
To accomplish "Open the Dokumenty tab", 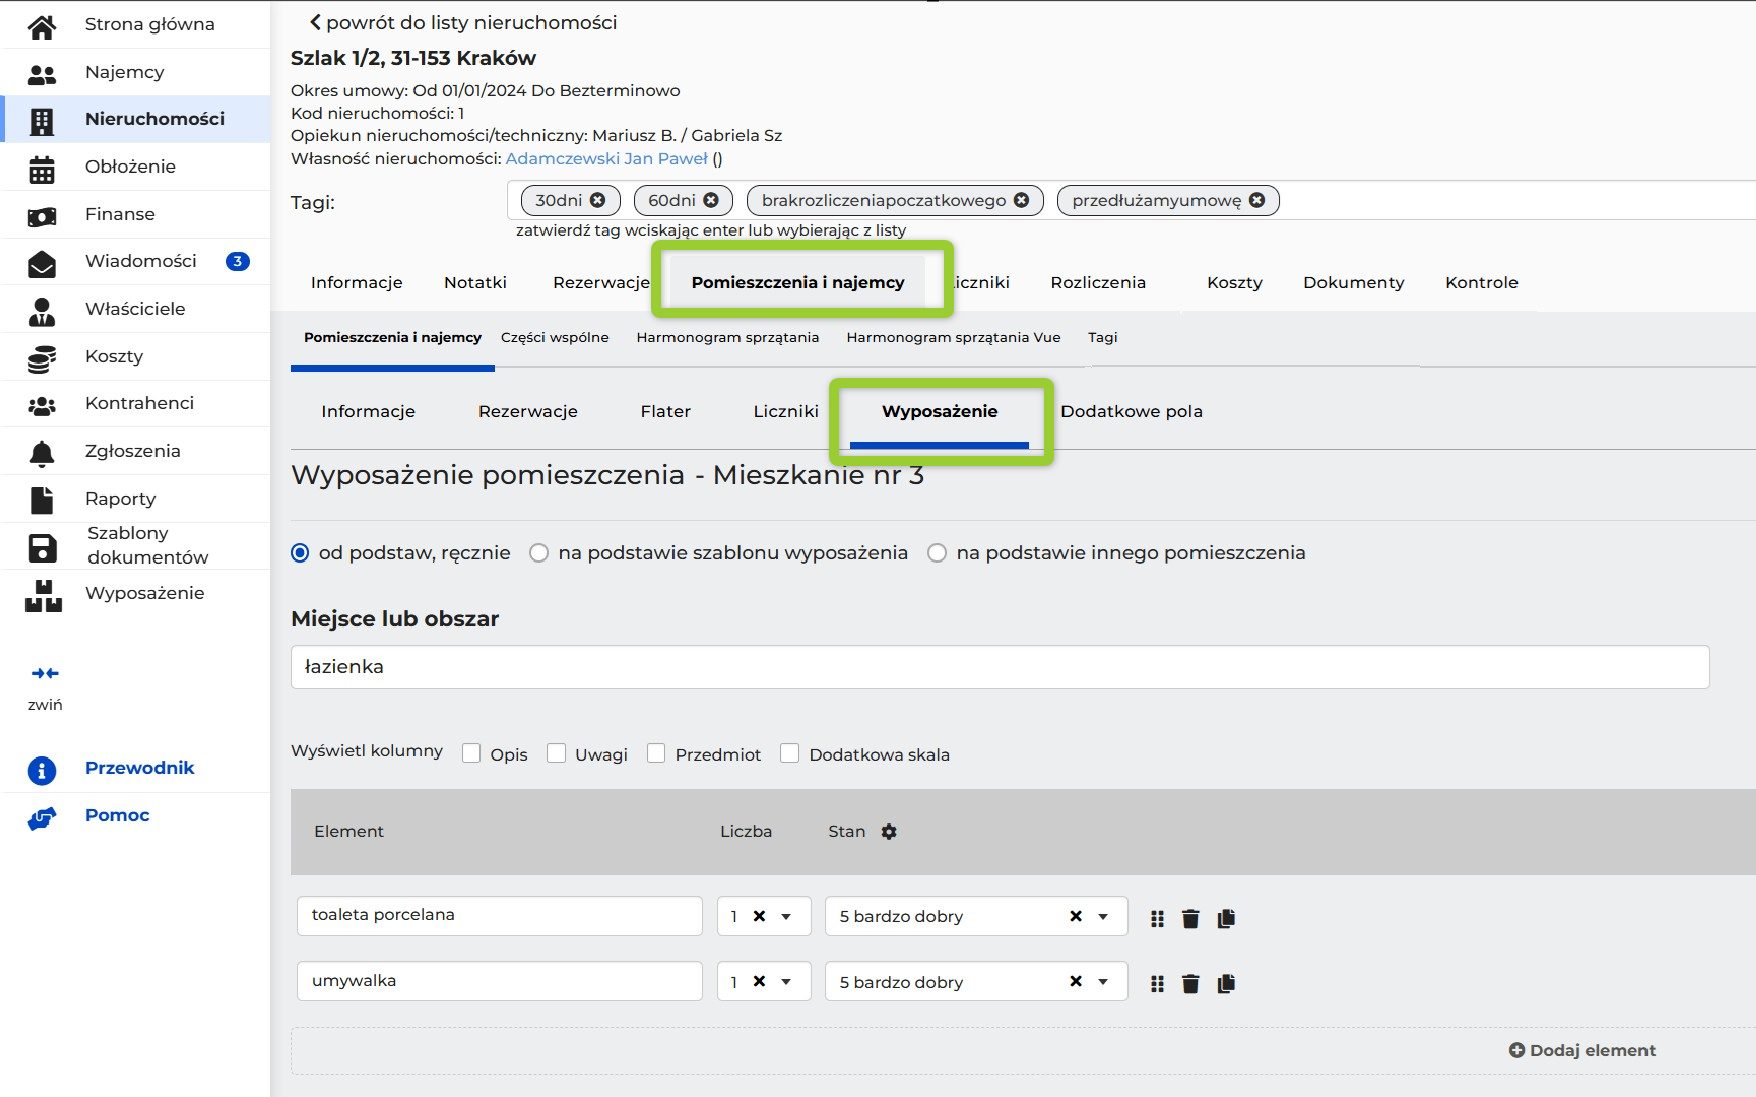I will click(1353, 283).
